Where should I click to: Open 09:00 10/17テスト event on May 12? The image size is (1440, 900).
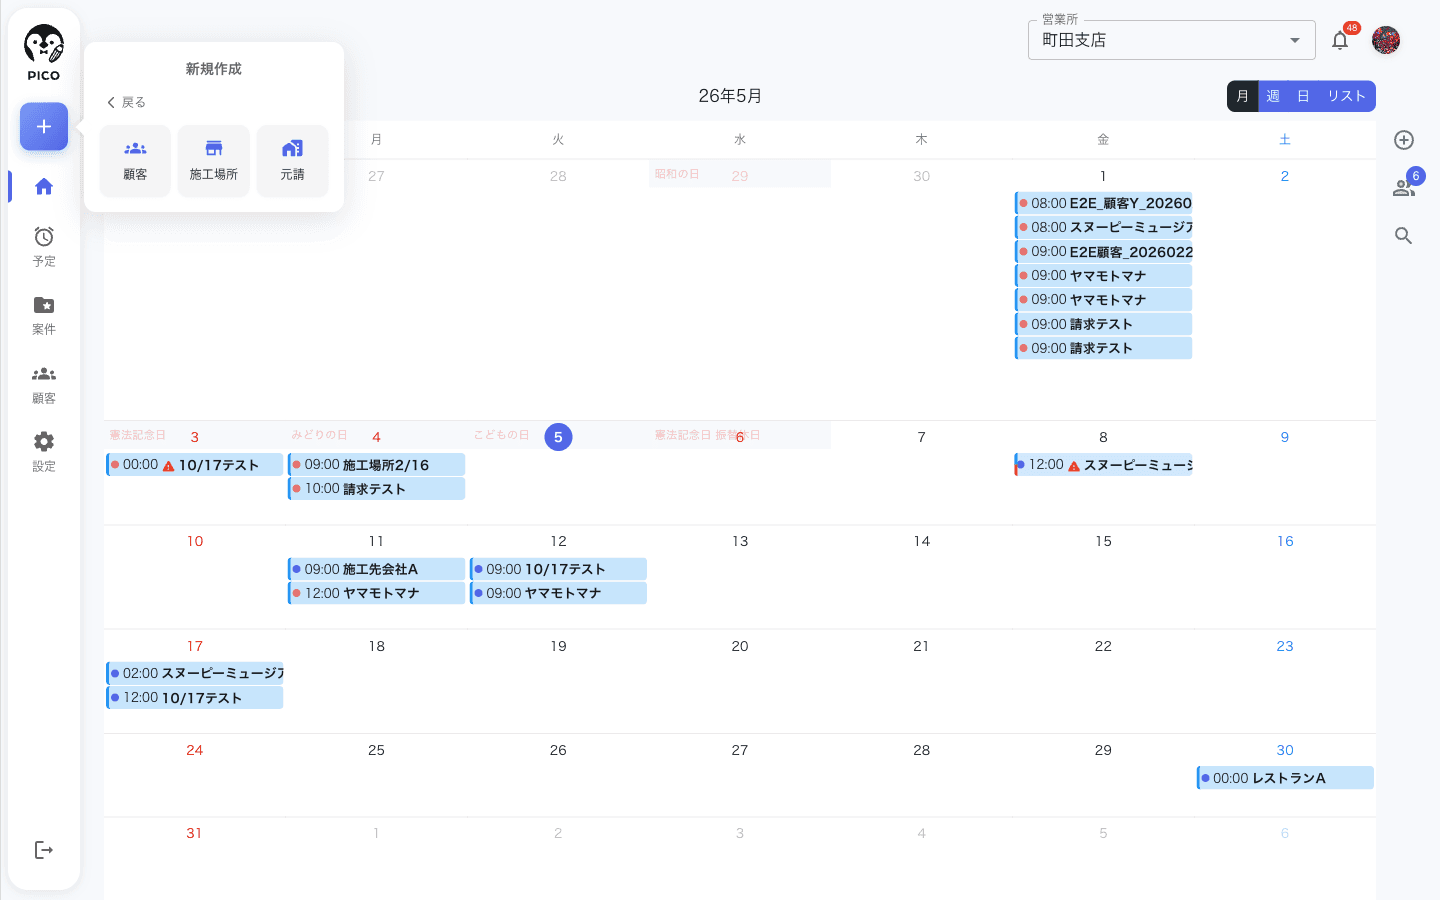pos(559,569)
